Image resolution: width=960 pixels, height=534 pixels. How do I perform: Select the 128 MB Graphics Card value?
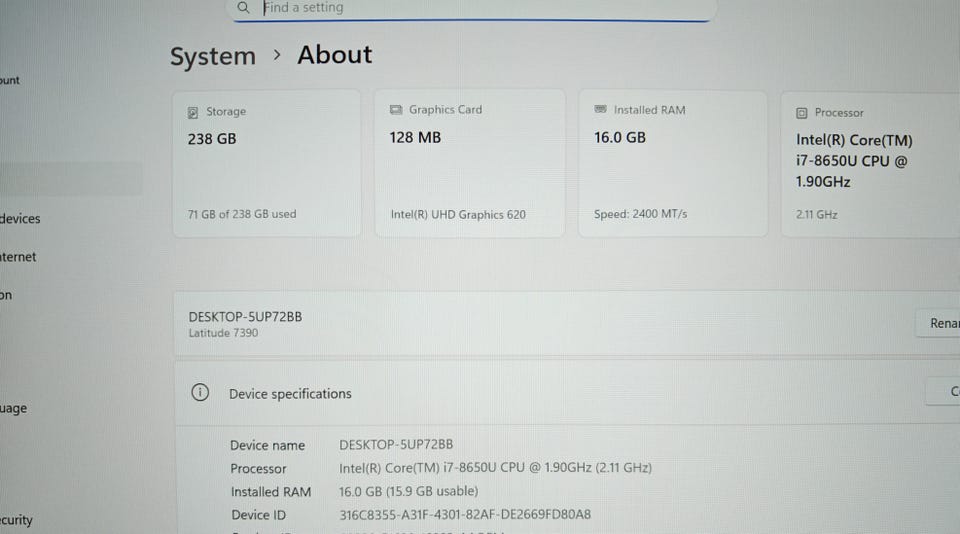tap(415, 137)
